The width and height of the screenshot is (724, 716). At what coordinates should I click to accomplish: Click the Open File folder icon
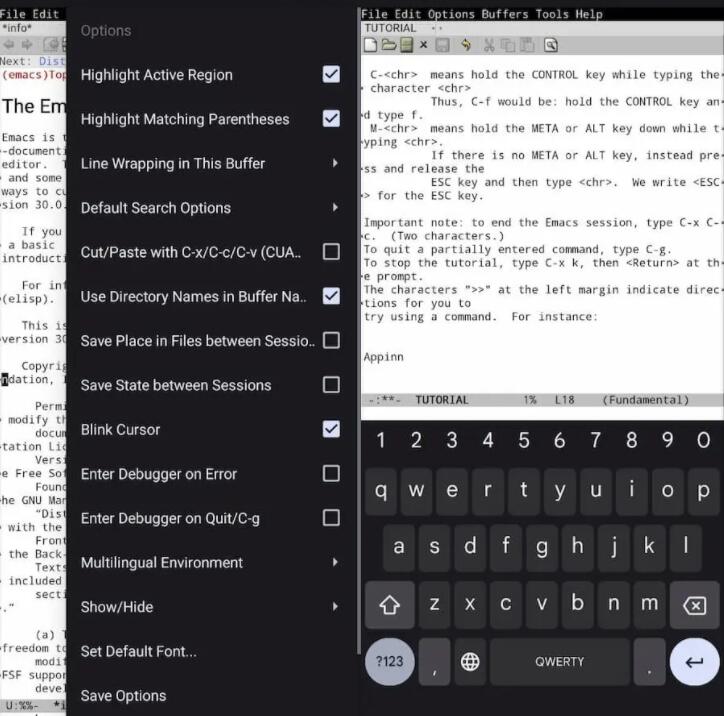click(389, 45)
